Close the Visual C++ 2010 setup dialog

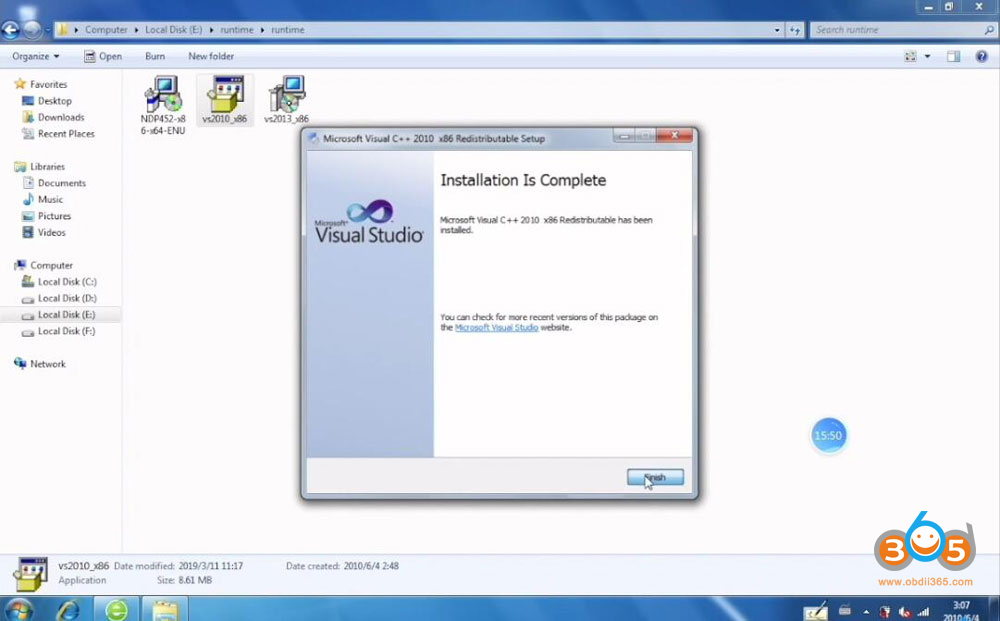675,136
